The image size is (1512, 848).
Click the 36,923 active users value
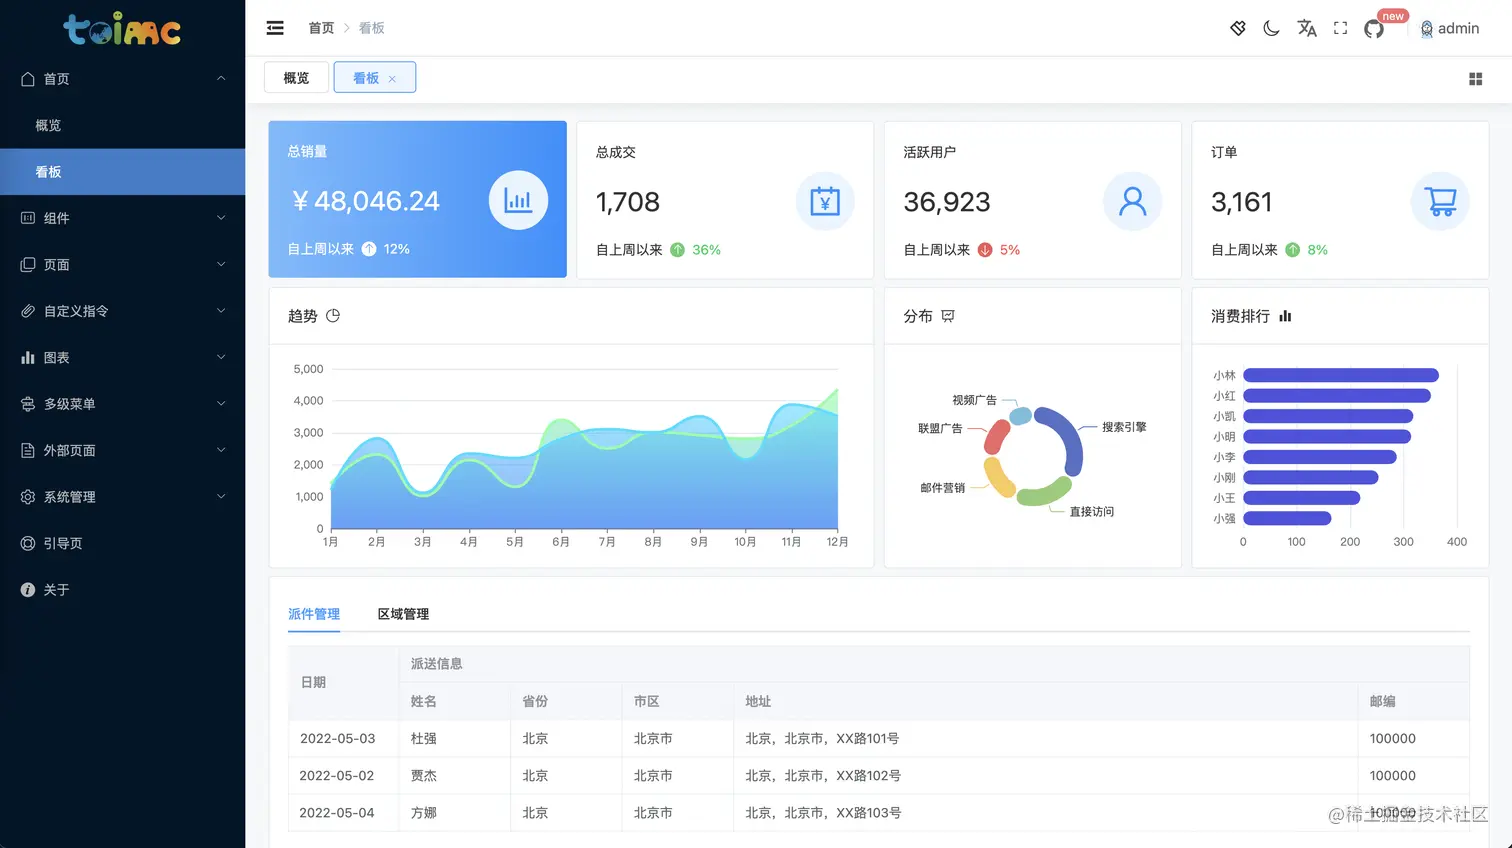pos(947,202)
